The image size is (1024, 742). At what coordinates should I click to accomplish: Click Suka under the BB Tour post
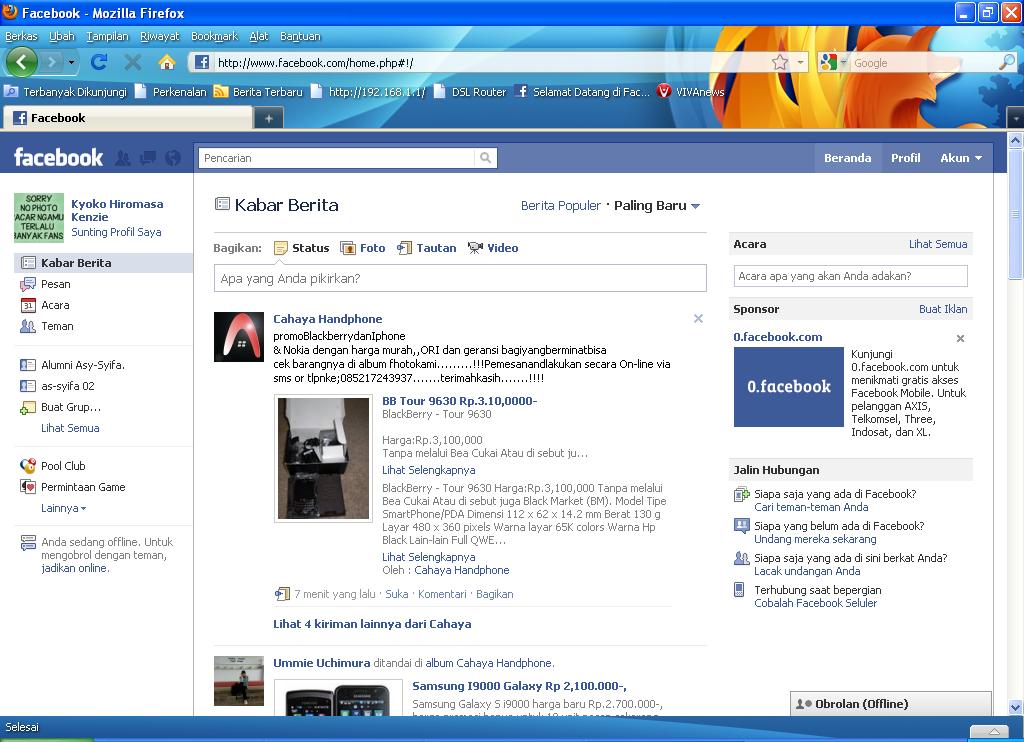(396, 594)
